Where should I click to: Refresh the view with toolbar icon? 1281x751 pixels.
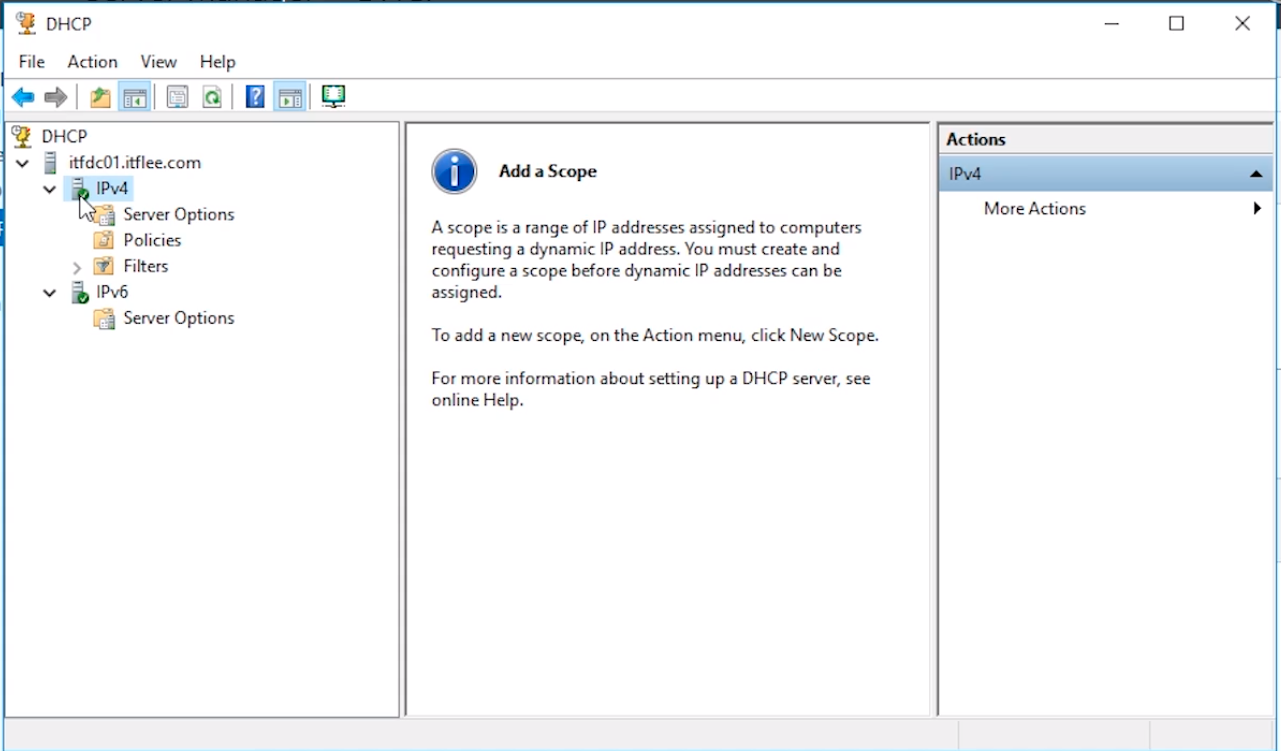(x=212, y=97)
